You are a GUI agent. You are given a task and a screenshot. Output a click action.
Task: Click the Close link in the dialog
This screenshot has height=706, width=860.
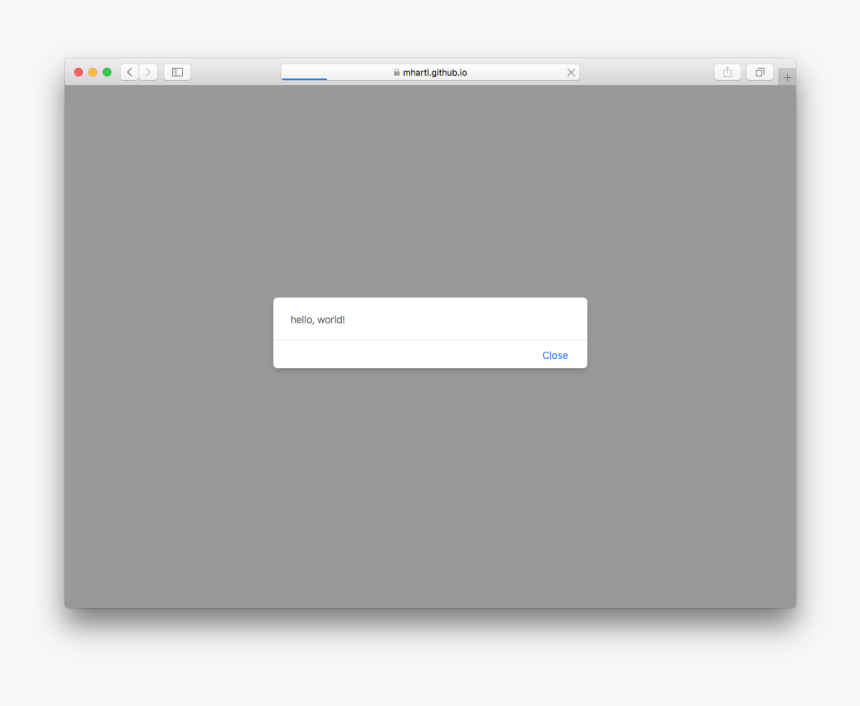pos(555,355)
